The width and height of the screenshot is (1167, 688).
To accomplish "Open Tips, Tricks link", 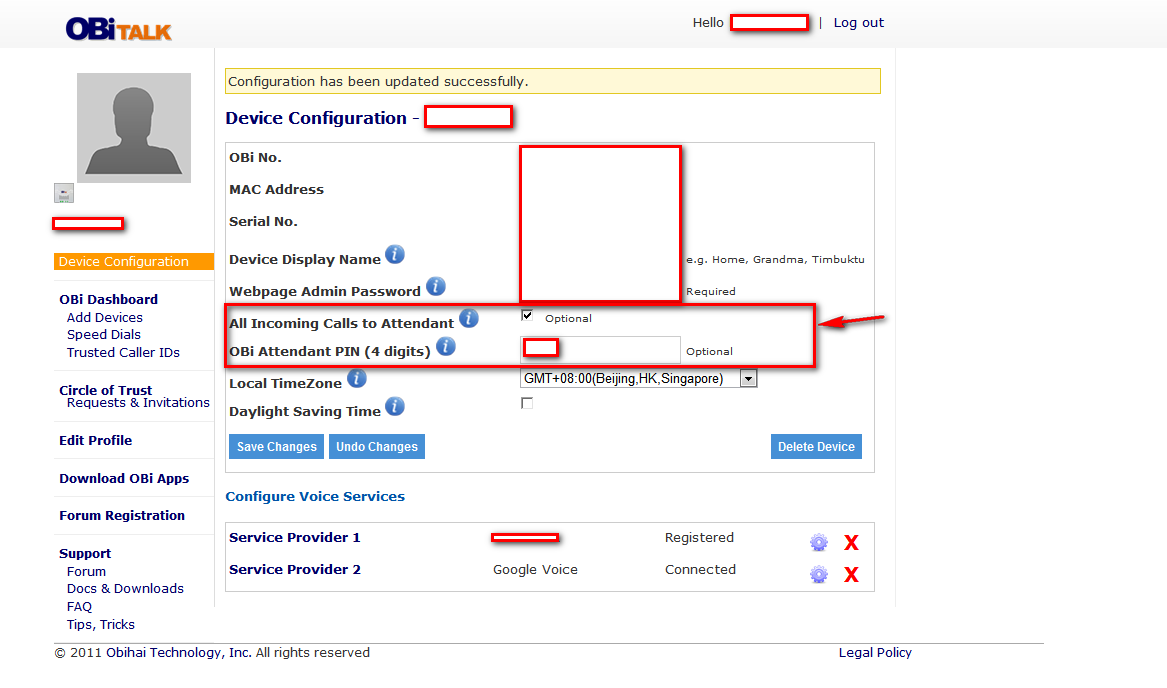I will pyautogui.click(x=100, y=624).
